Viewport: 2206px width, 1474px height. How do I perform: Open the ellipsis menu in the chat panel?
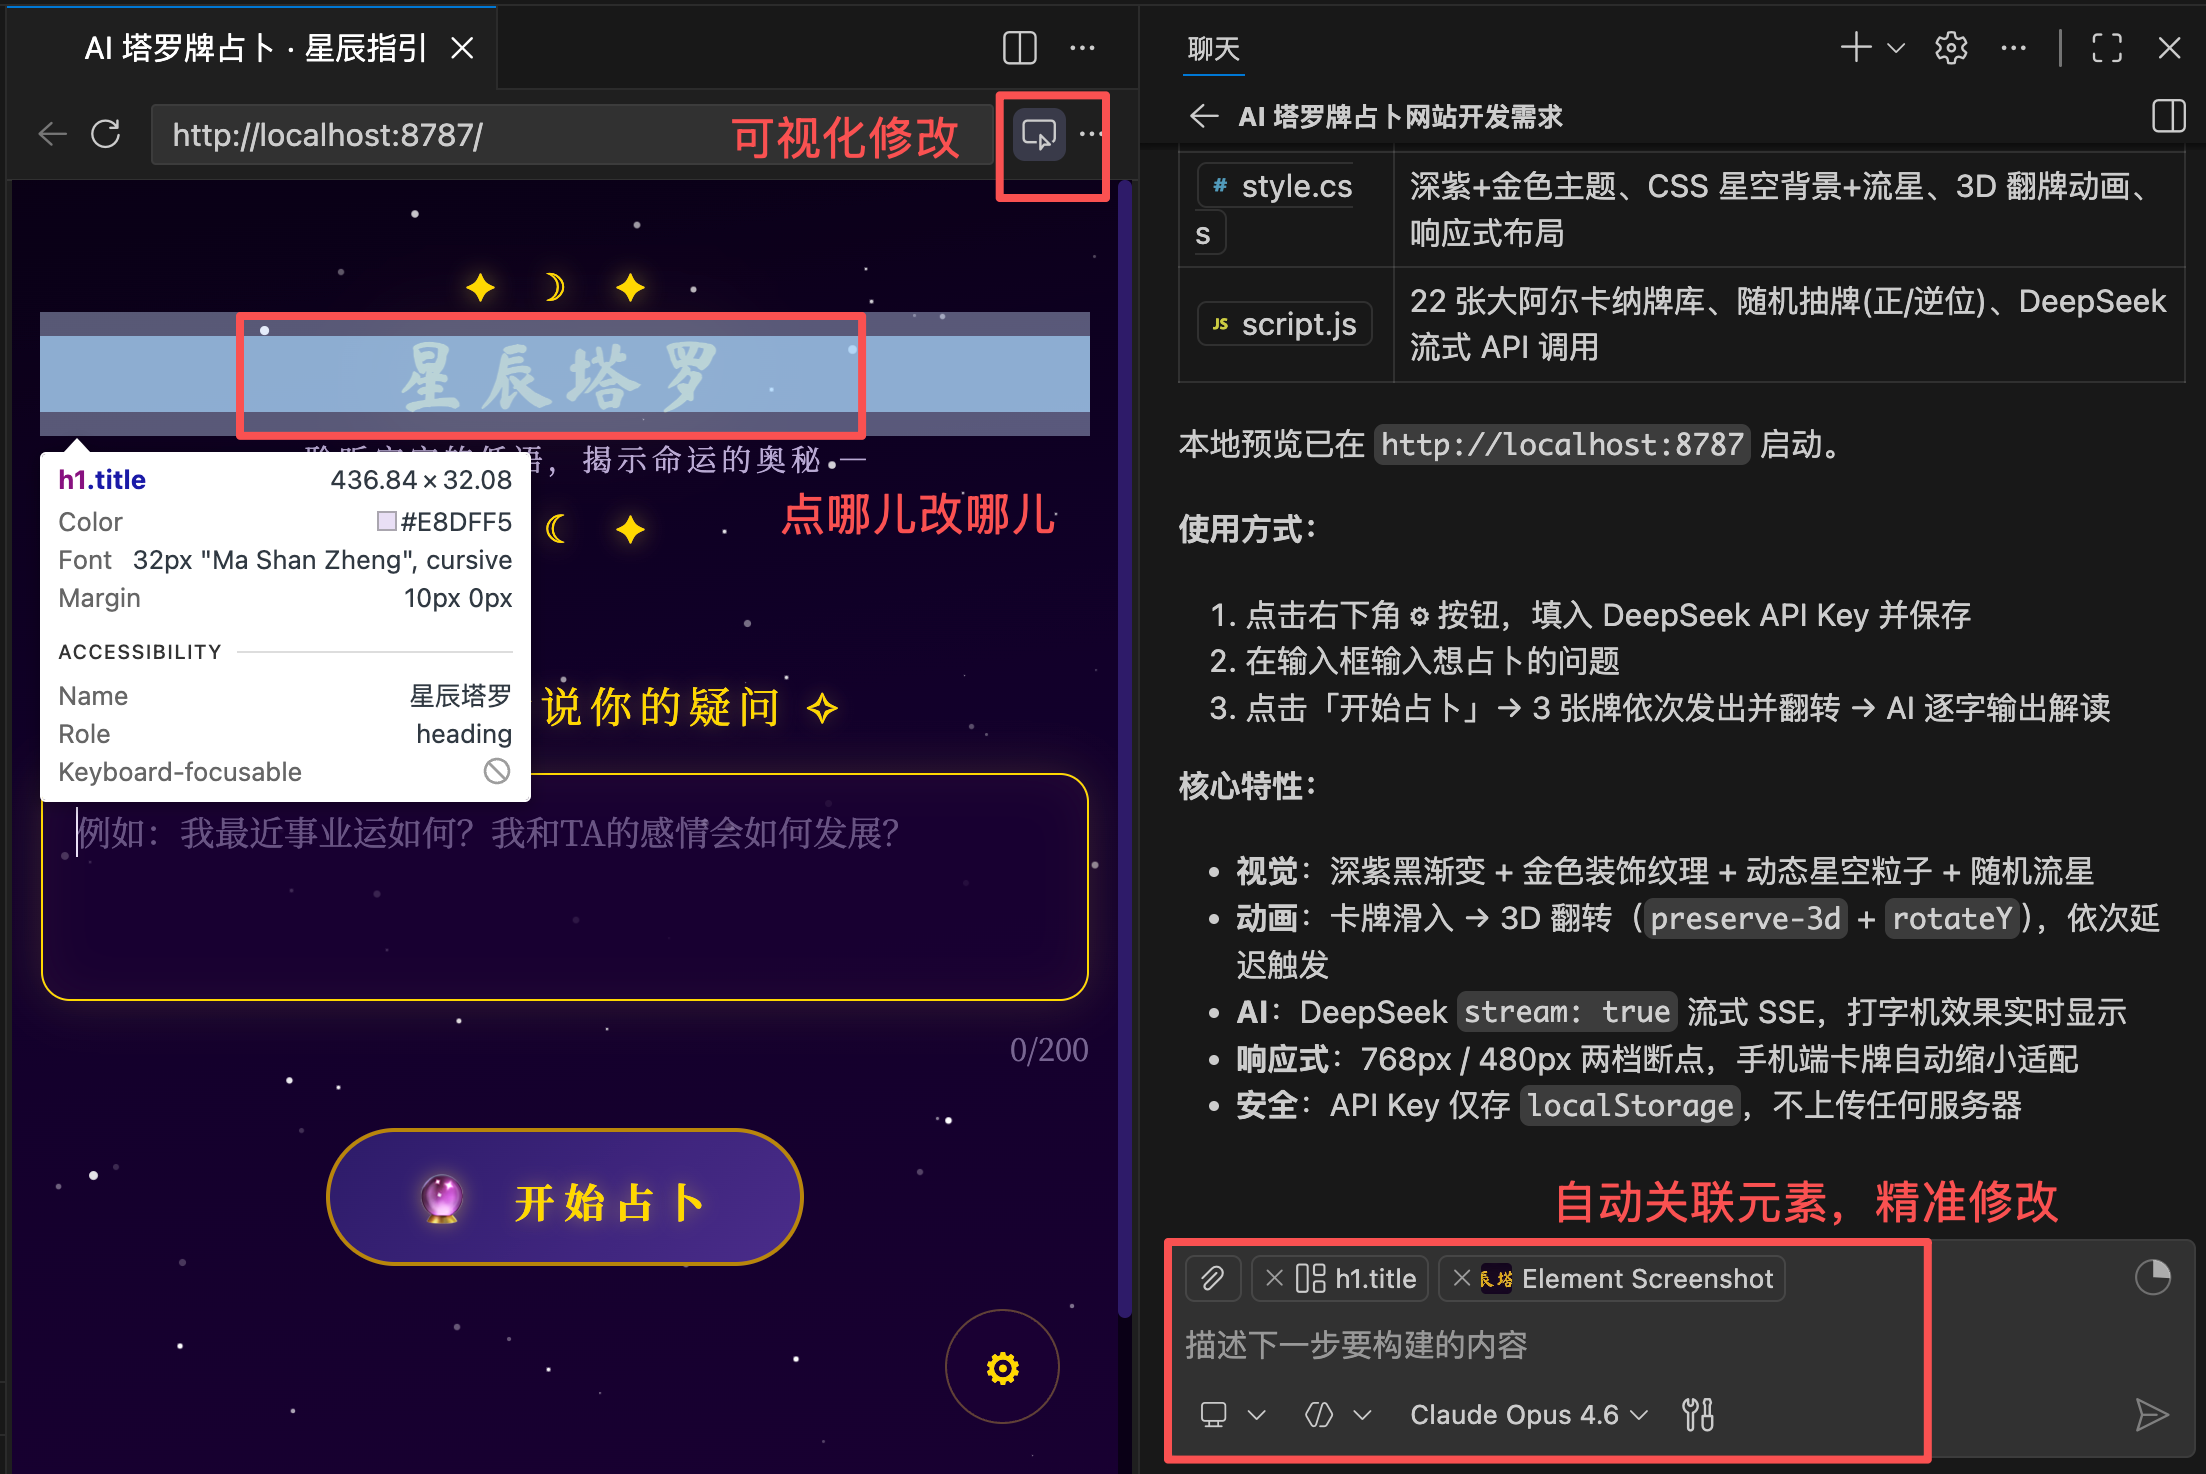2012,48
